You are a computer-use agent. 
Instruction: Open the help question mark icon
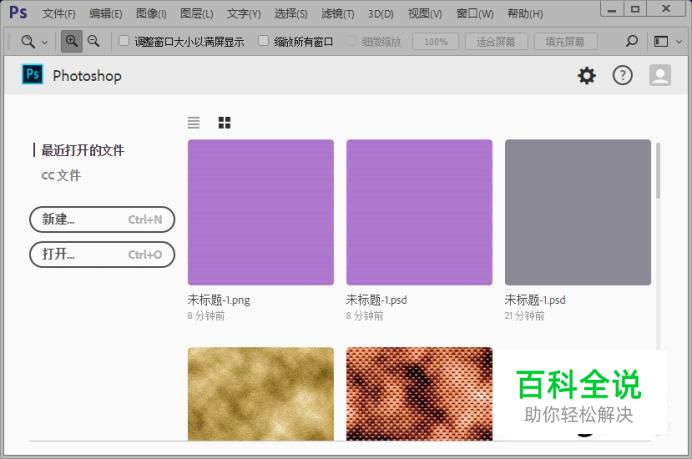[x=623, y=75]
